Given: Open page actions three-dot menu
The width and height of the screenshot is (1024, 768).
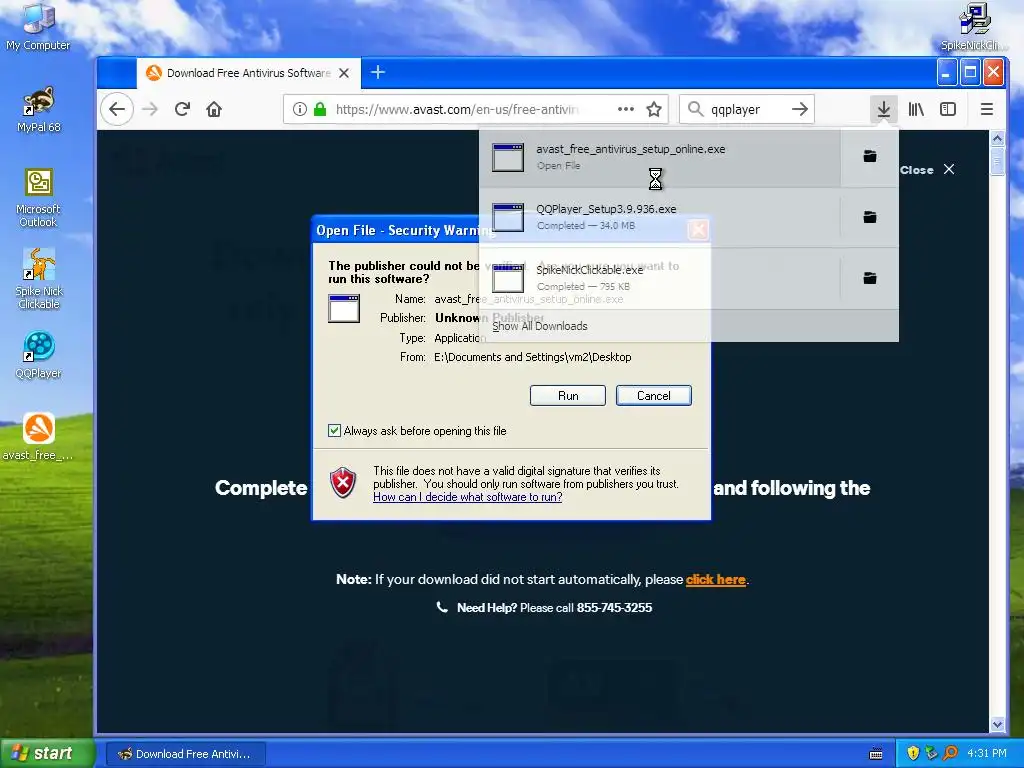Looking at the screenshot, I should coord(626,109).
